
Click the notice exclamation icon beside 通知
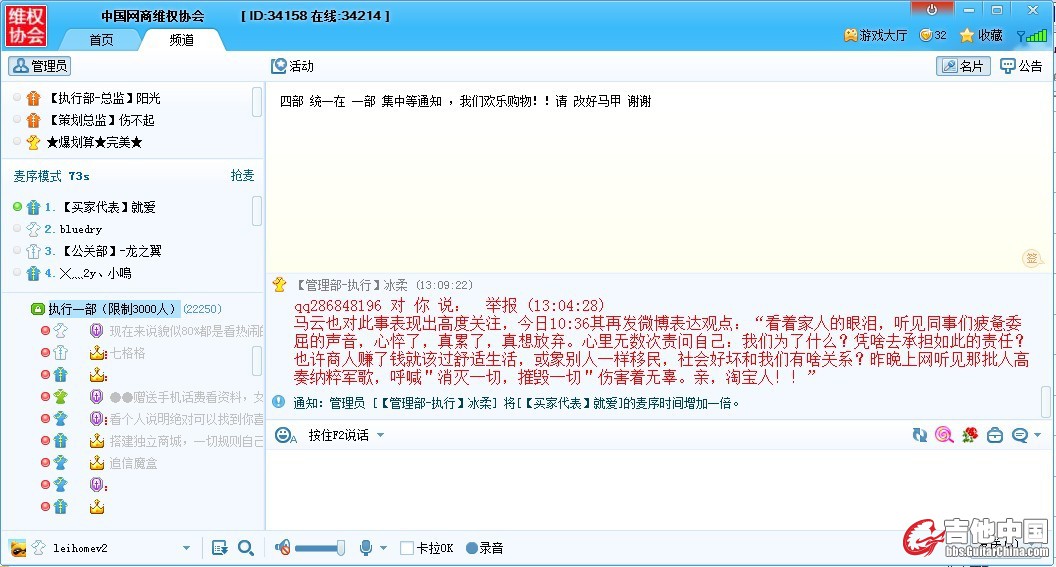coord(279,402)
